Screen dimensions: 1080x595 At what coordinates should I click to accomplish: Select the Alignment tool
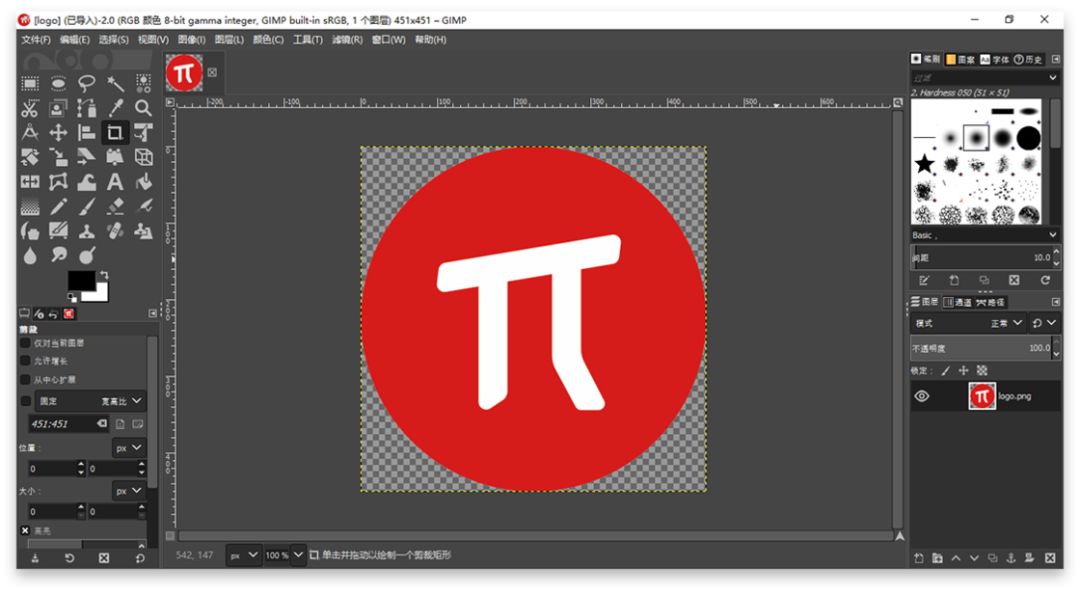pos(87,132)
